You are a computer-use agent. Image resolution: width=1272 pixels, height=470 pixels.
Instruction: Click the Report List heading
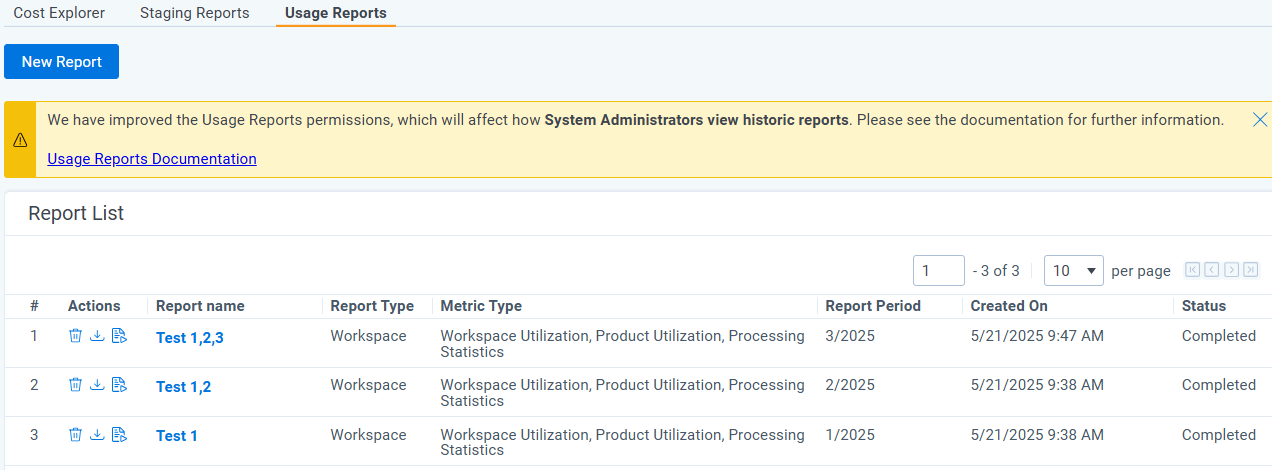(76, 213)
